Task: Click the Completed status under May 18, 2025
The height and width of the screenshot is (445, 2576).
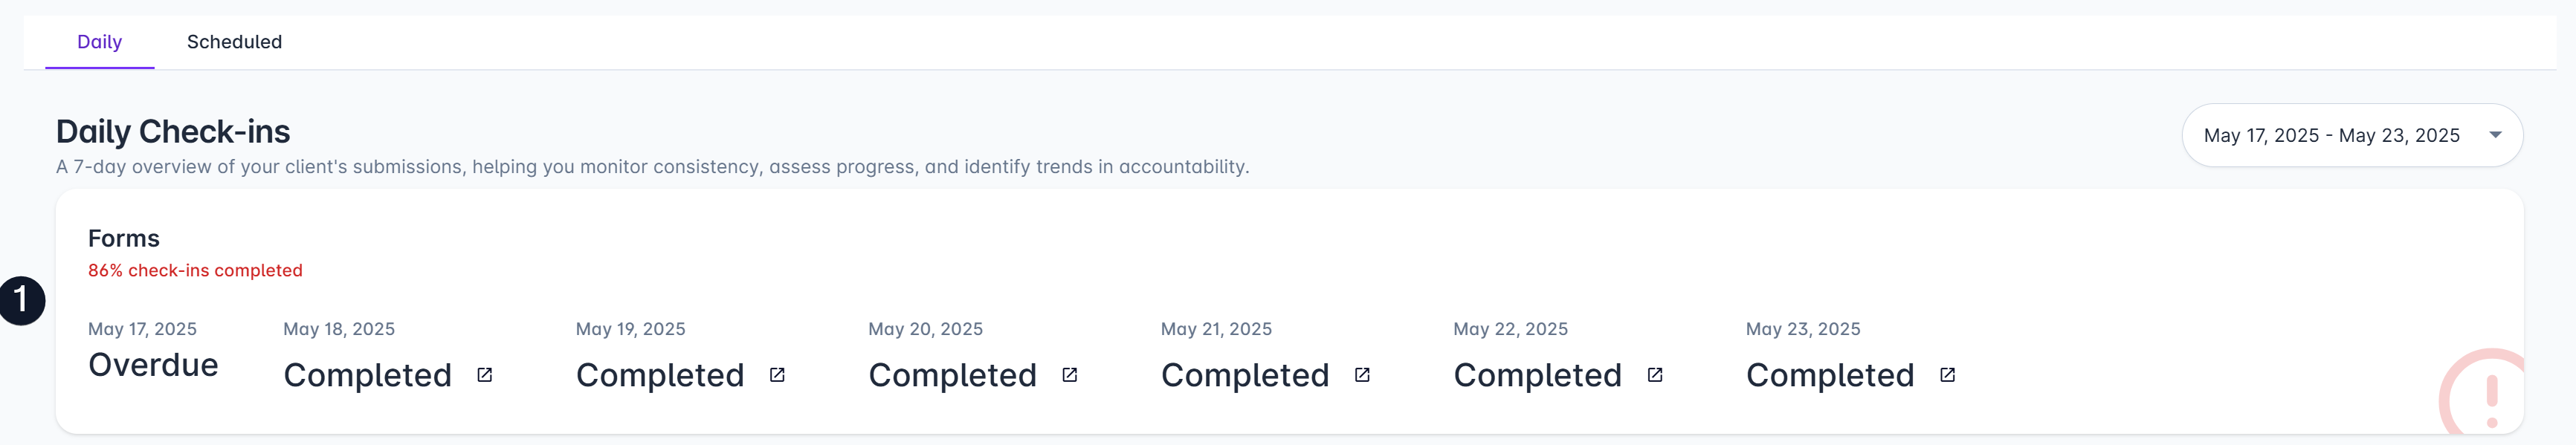Action: coord(367,375)
